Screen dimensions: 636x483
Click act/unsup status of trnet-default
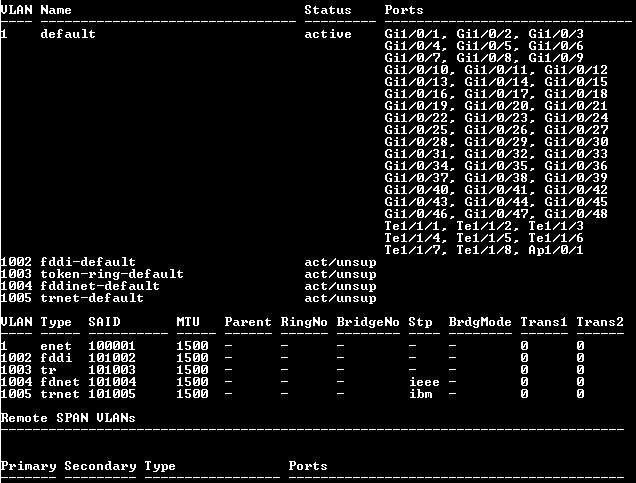(340, 298)
